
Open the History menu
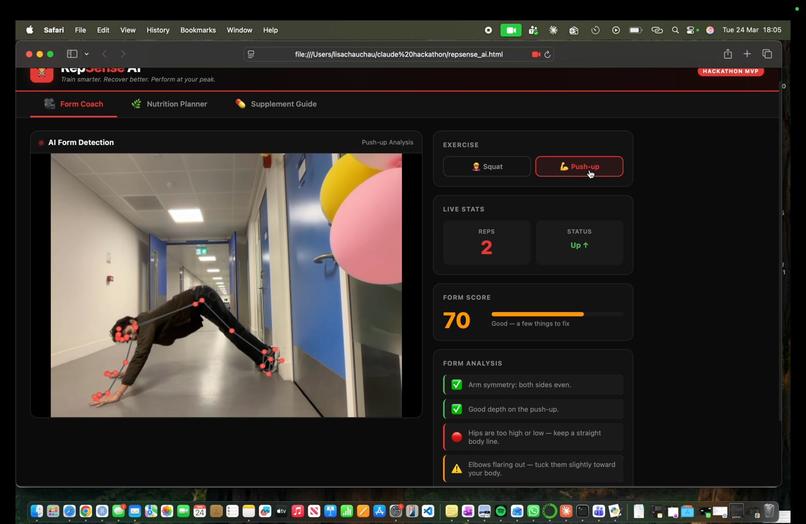(158, 30)
